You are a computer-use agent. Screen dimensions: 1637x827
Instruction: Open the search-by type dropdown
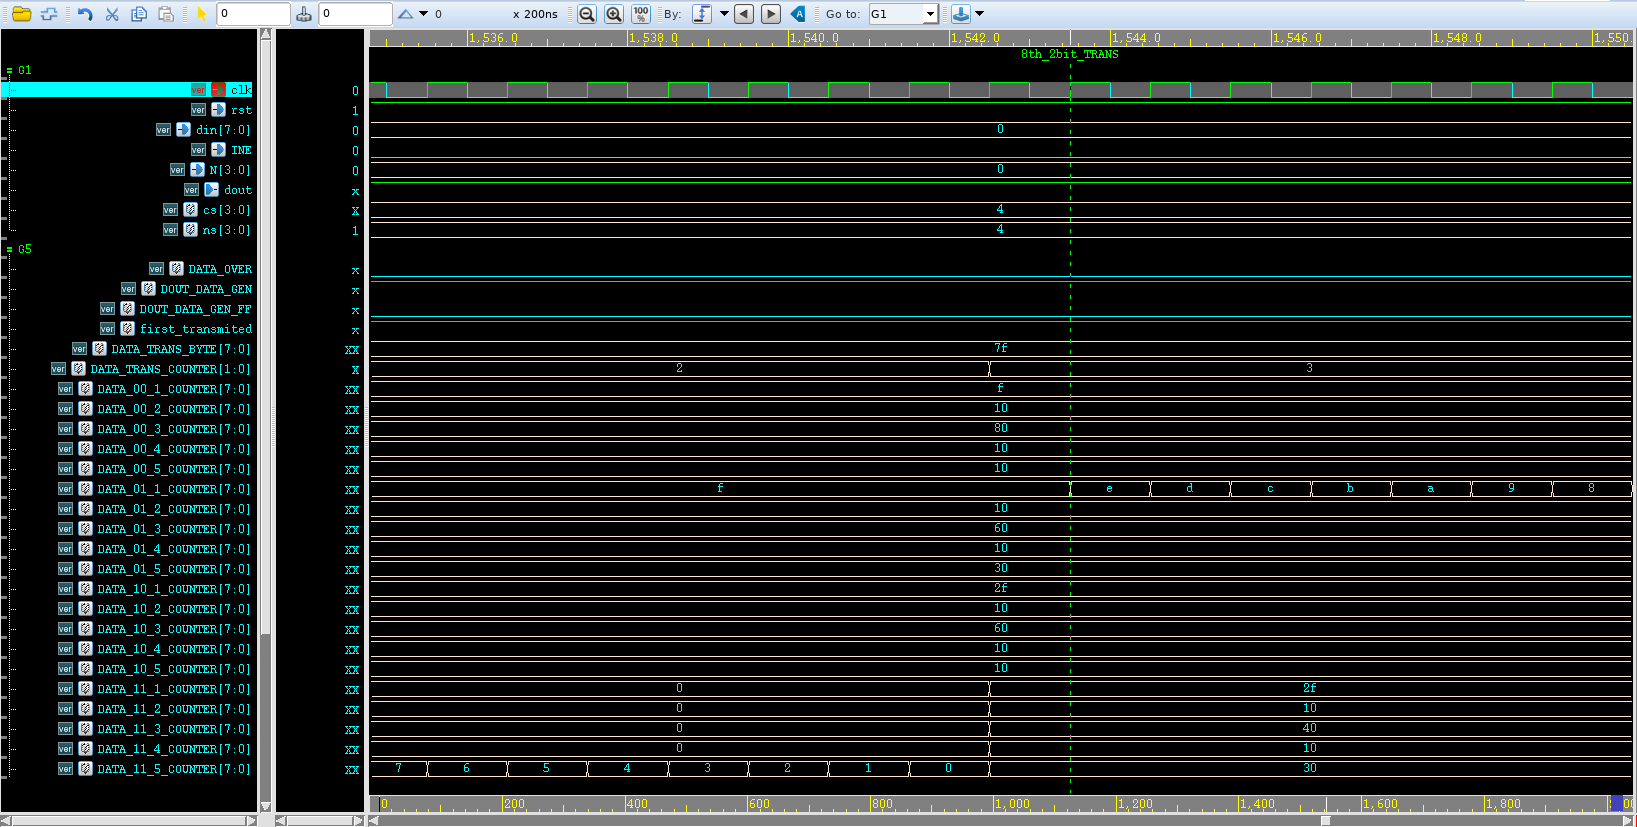pos(724,14)
